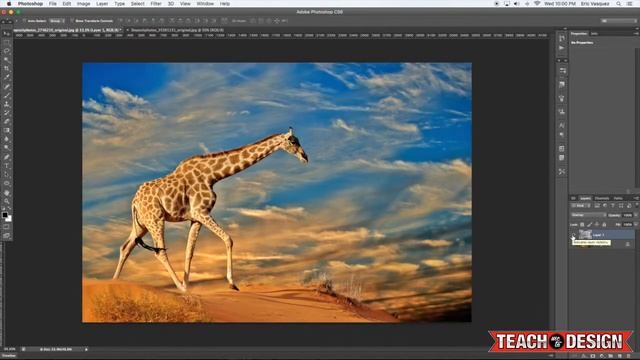Expand the collapsed panel dock arrows
The image size is (640, 360).
565,29
